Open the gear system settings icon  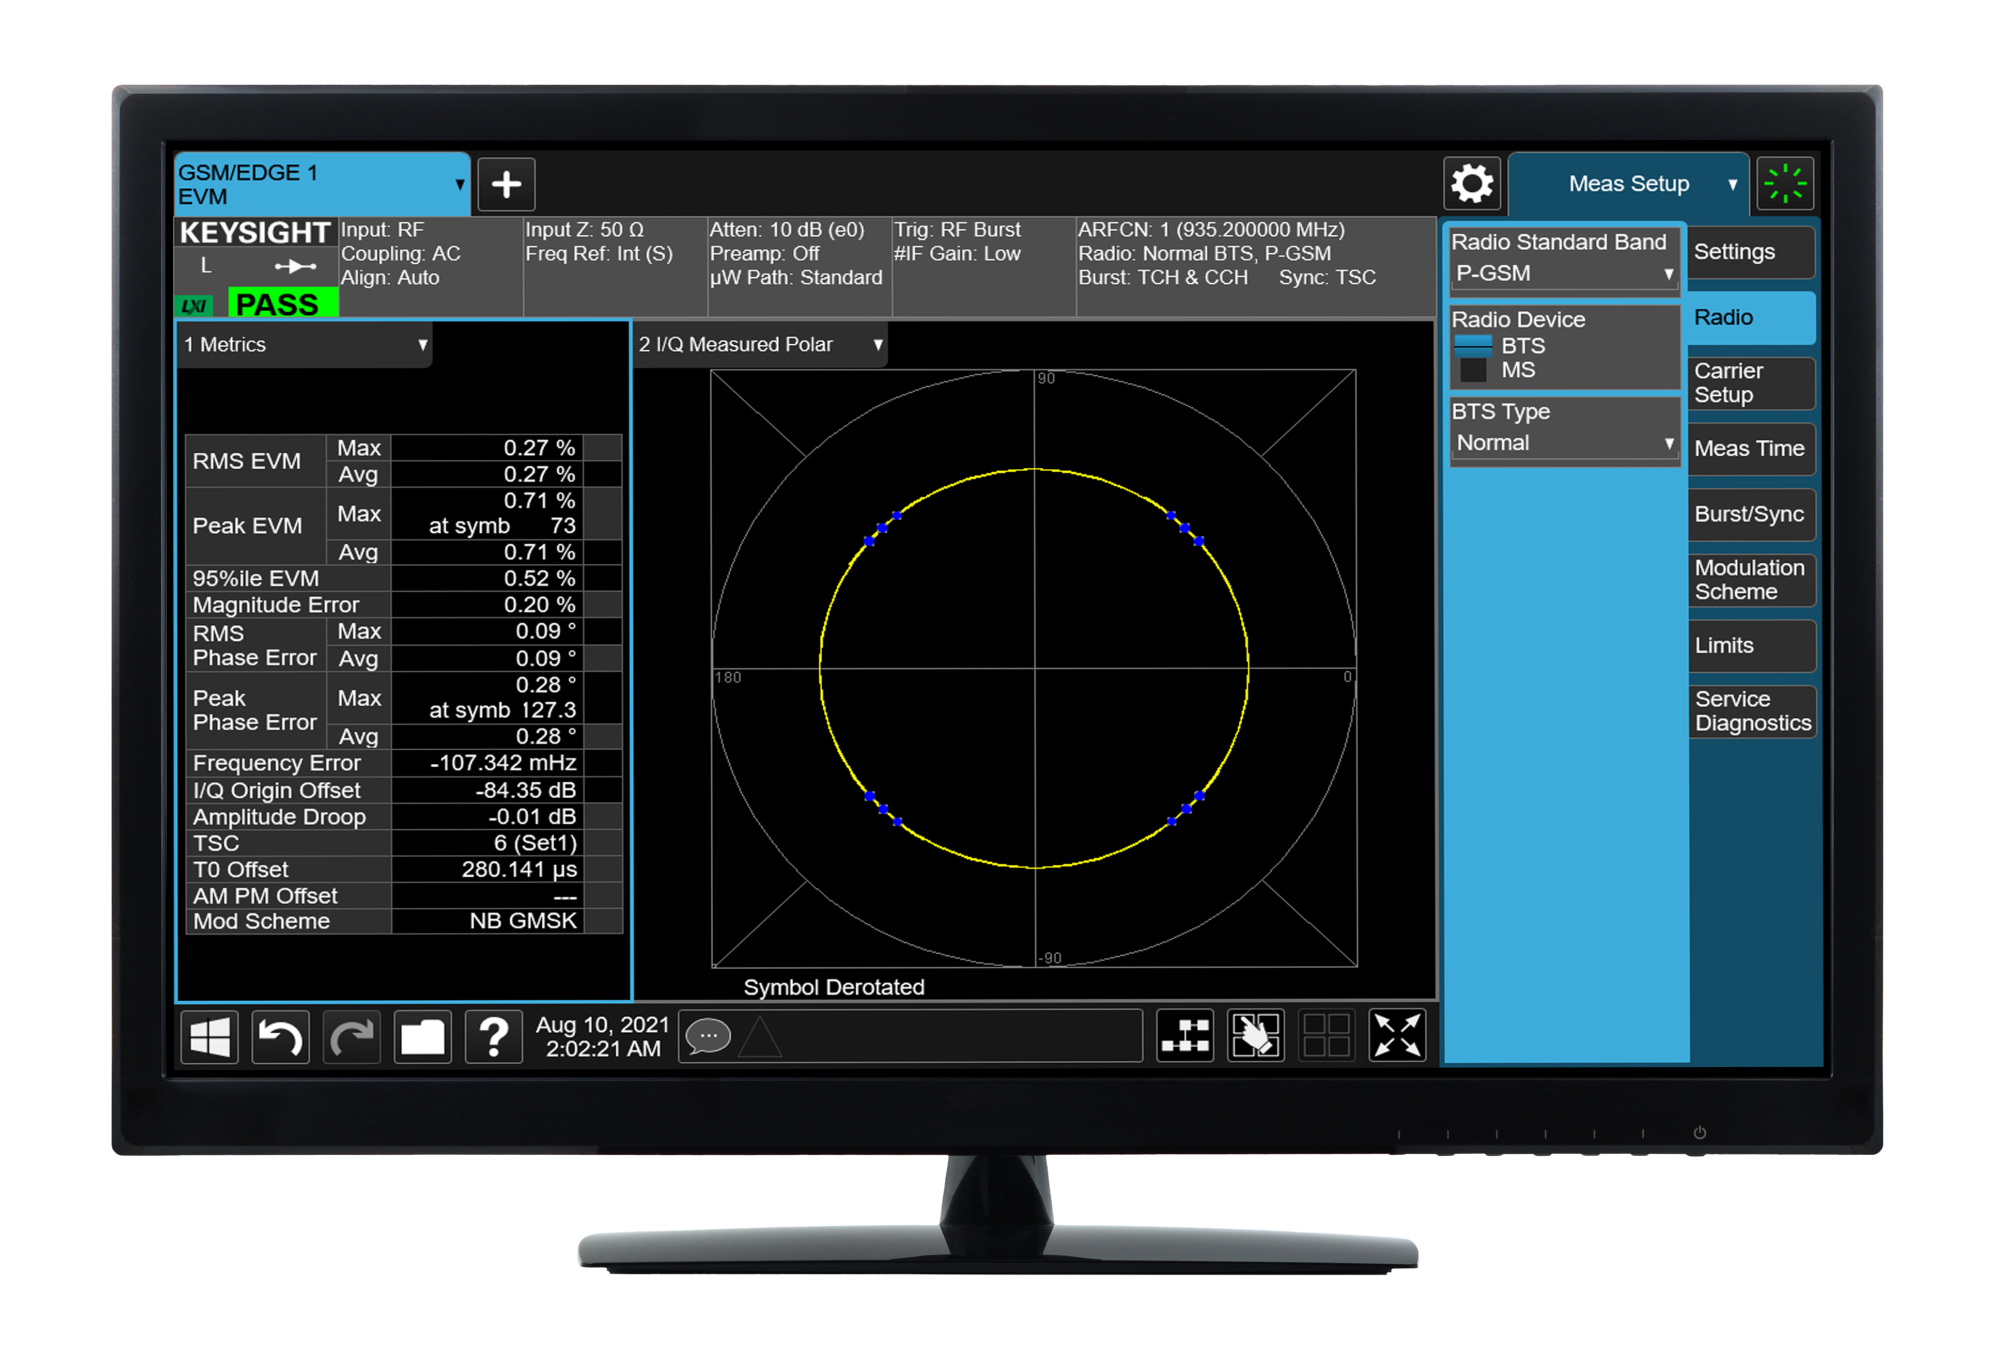tap(1472, 184)
